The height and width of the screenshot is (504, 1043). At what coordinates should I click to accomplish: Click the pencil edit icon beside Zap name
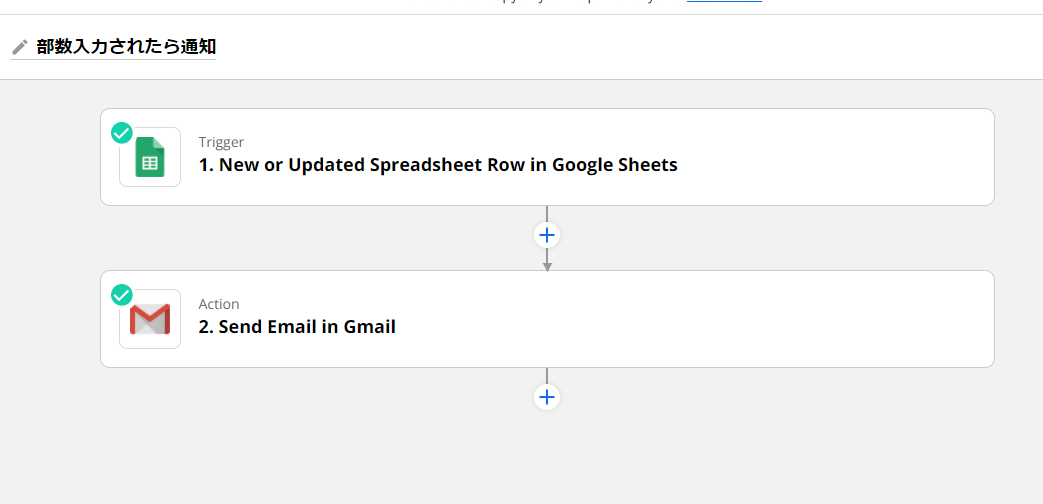[x=20, y=47]
